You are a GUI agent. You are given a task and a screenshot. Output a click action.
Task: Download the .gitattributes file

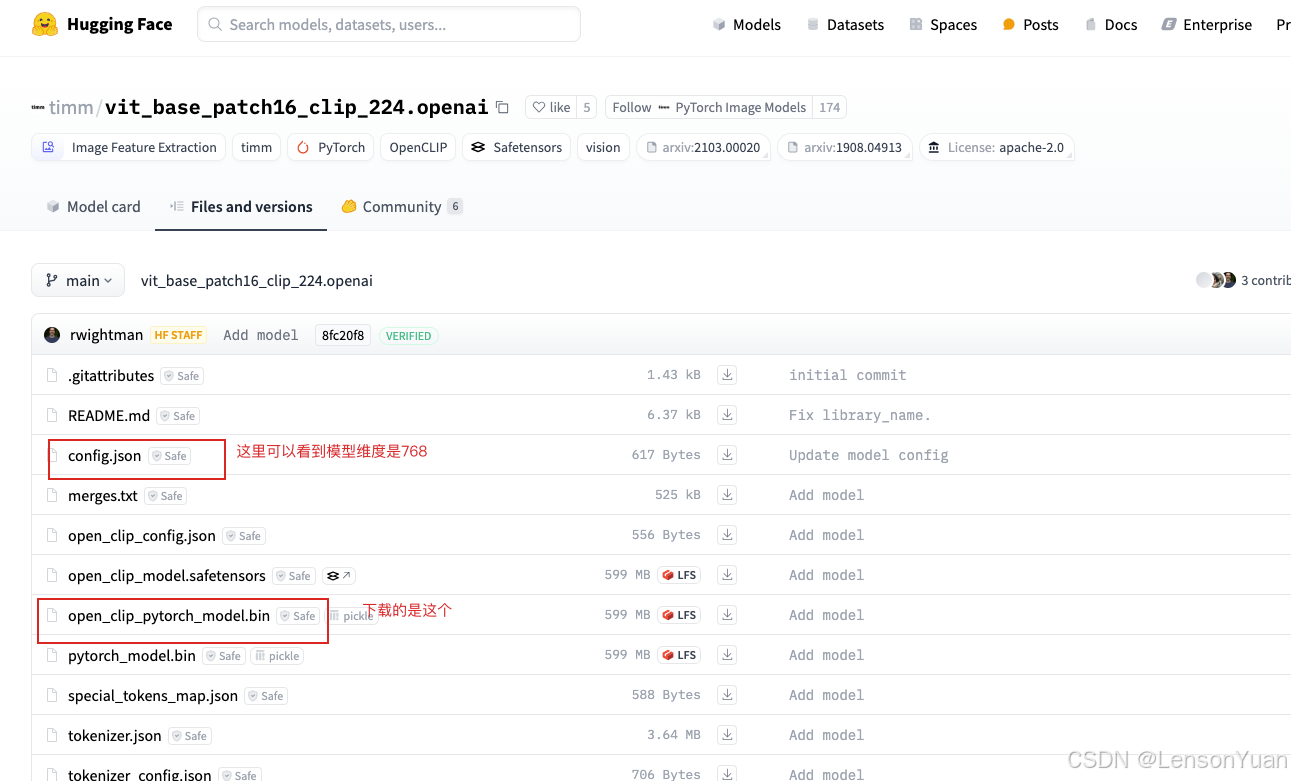(x=728, y=375)
